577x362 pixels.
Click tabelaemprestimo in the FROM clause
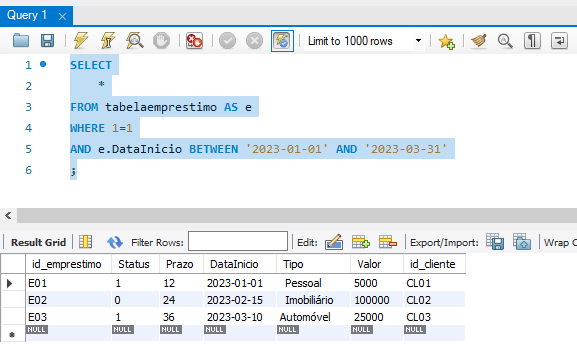[x=161, y=107]
